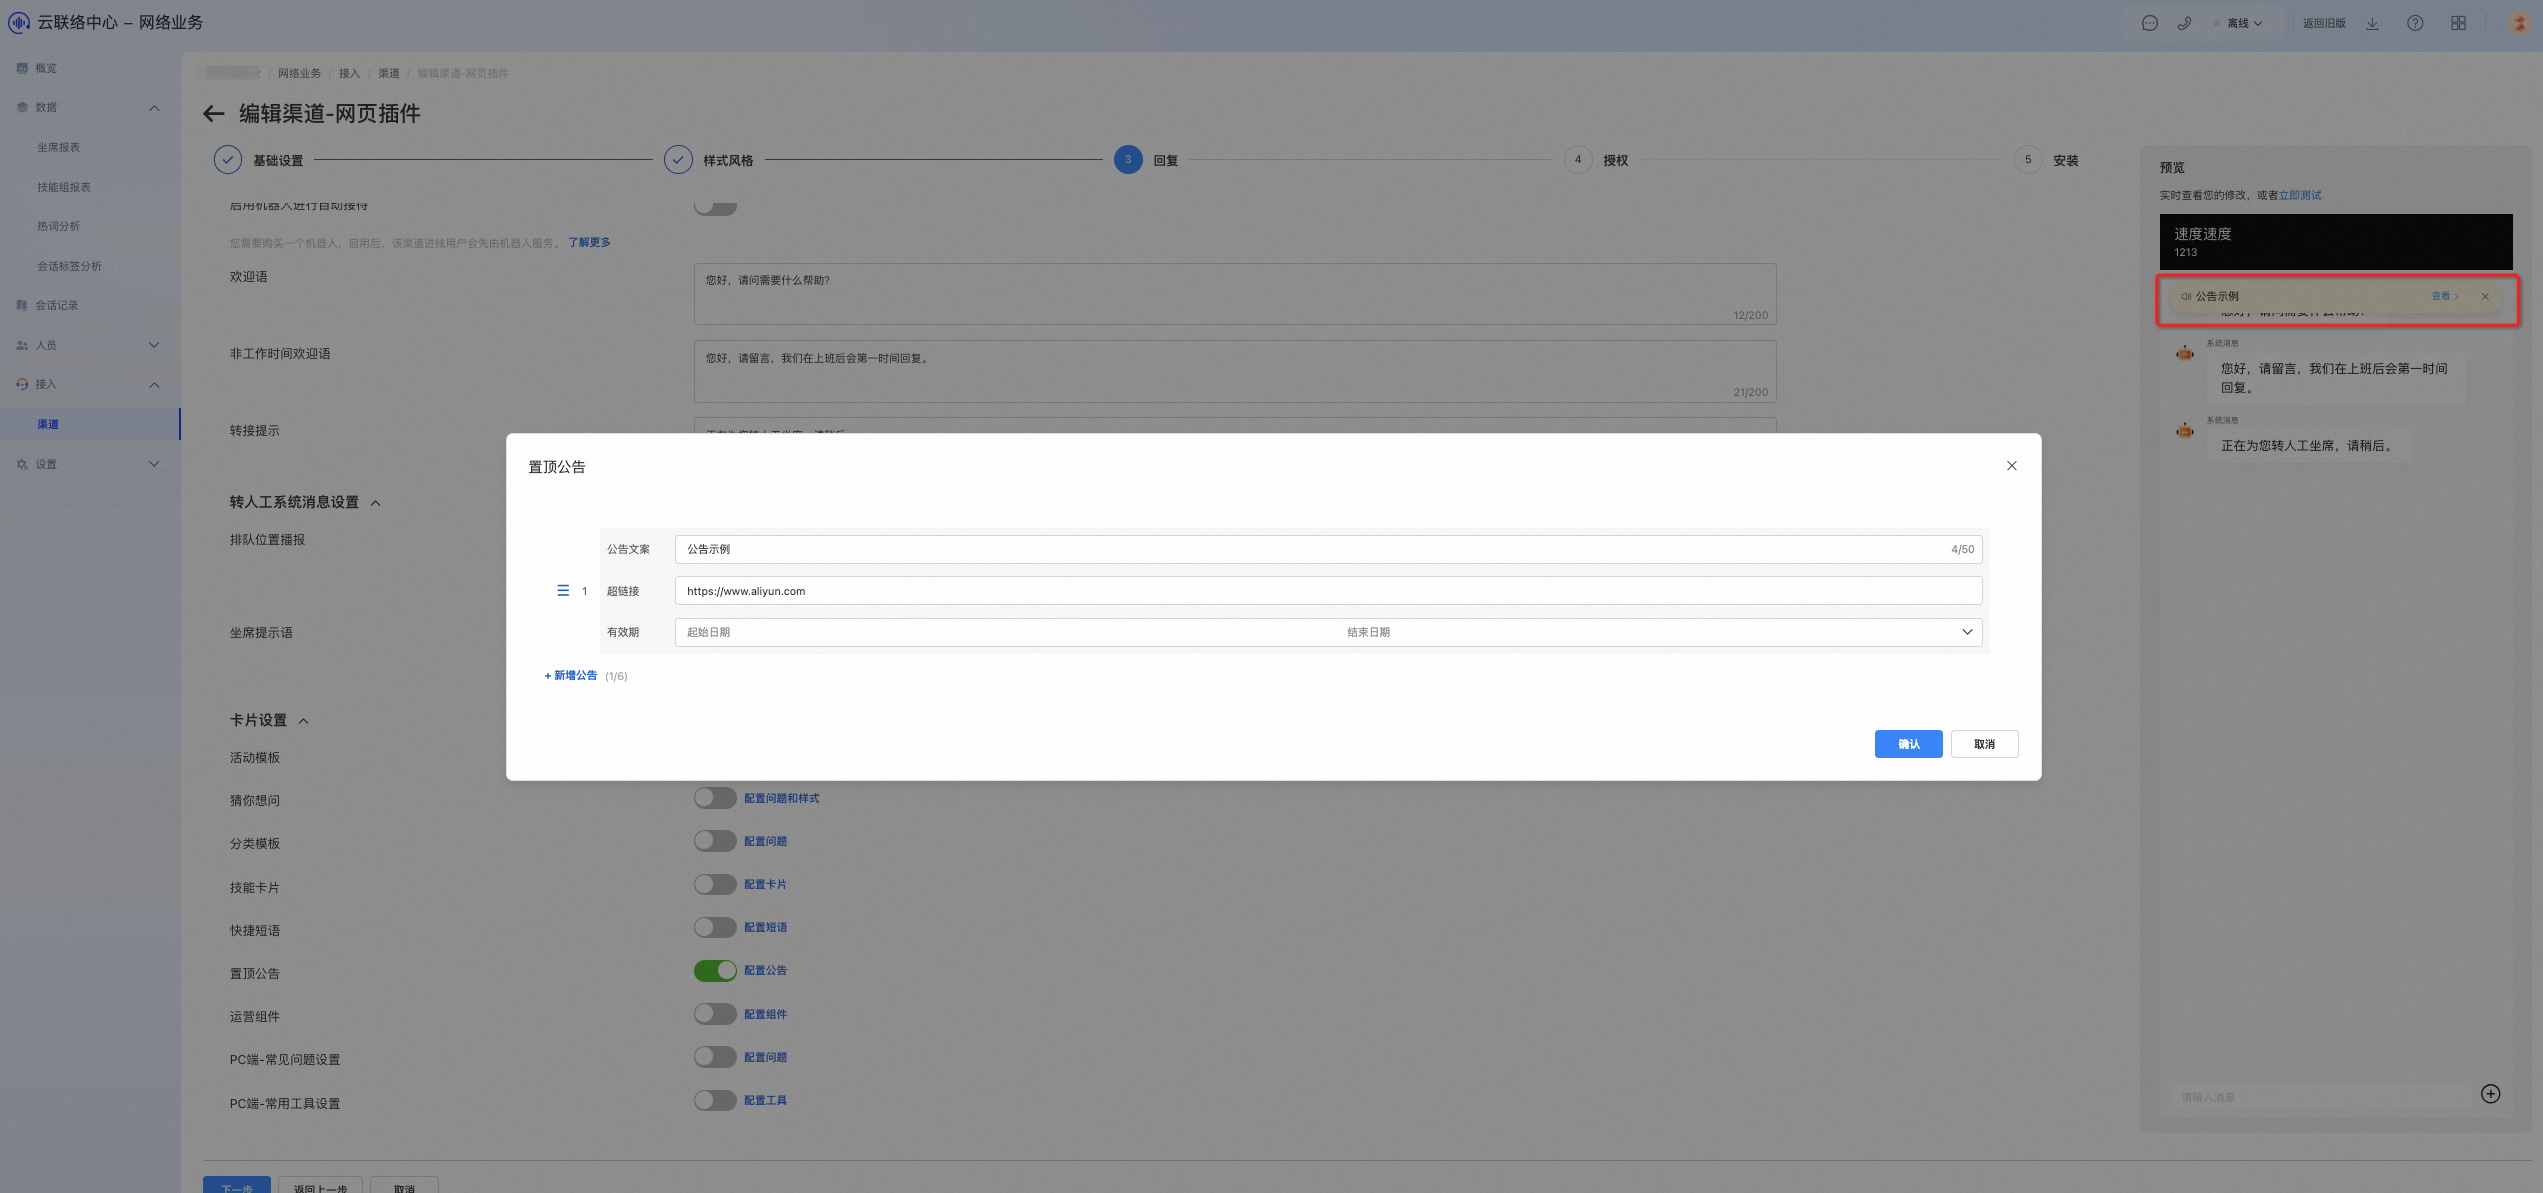Click the back arrow beside 编辑渠道-网页插件
The width and height of the screenshot is (2543, 1193).
click(213, 114)
